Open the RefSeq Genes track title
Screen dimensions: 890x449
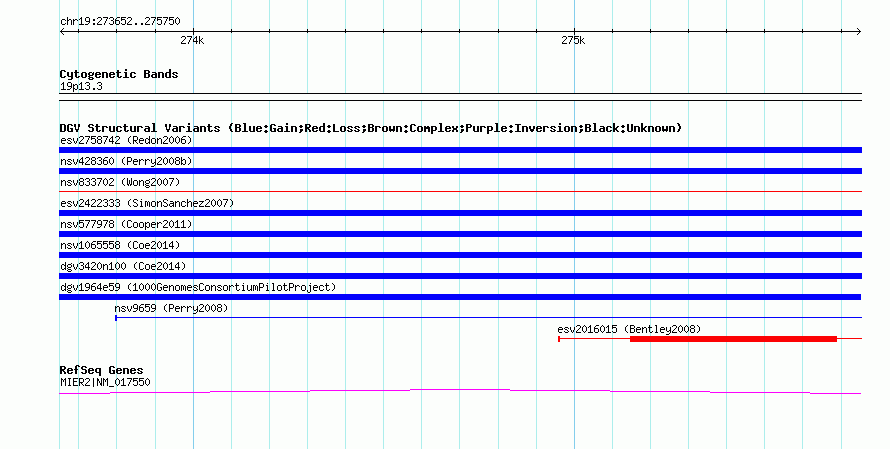click(101, 370)
